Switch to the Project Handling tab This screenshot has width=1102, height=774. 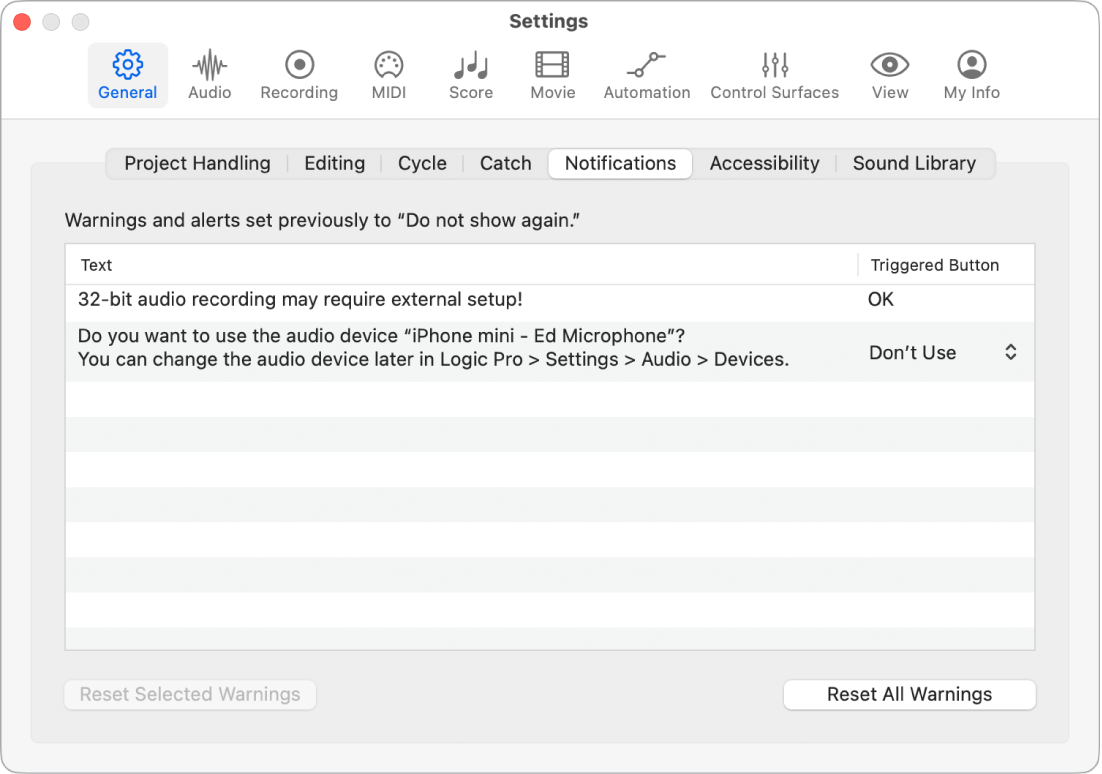pyautogui.click(x=196, y=163)
